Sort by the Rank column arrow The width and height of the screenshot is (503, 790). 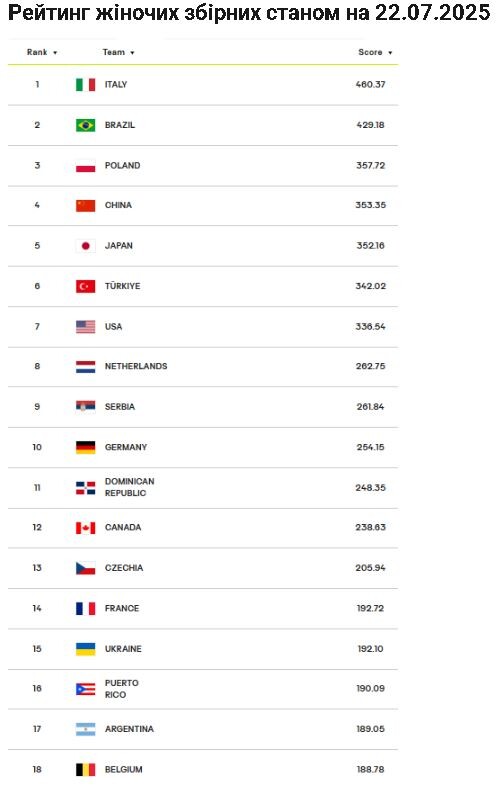coord(55,53)
